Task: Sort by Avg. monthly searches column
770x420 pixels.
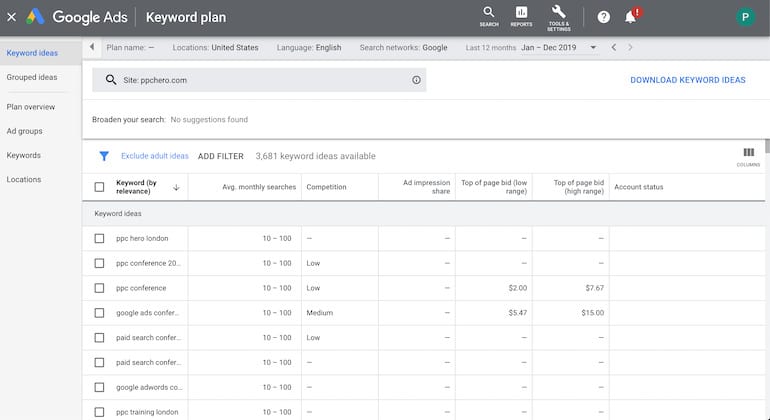Action: [x=259, y=187]
